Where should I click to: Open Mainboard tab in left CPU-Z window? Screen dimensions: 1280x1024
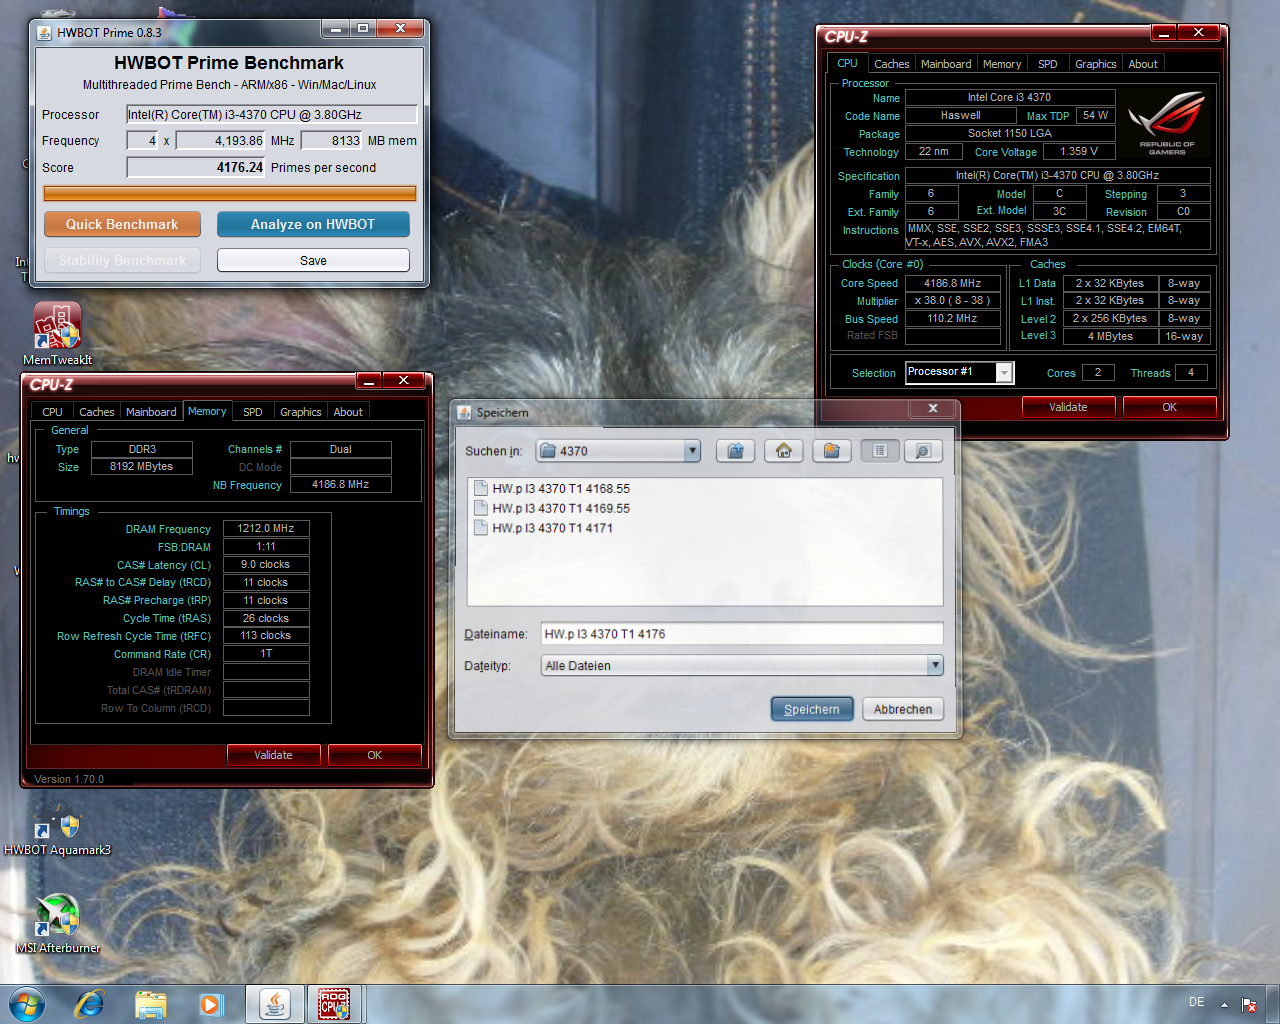151,412
